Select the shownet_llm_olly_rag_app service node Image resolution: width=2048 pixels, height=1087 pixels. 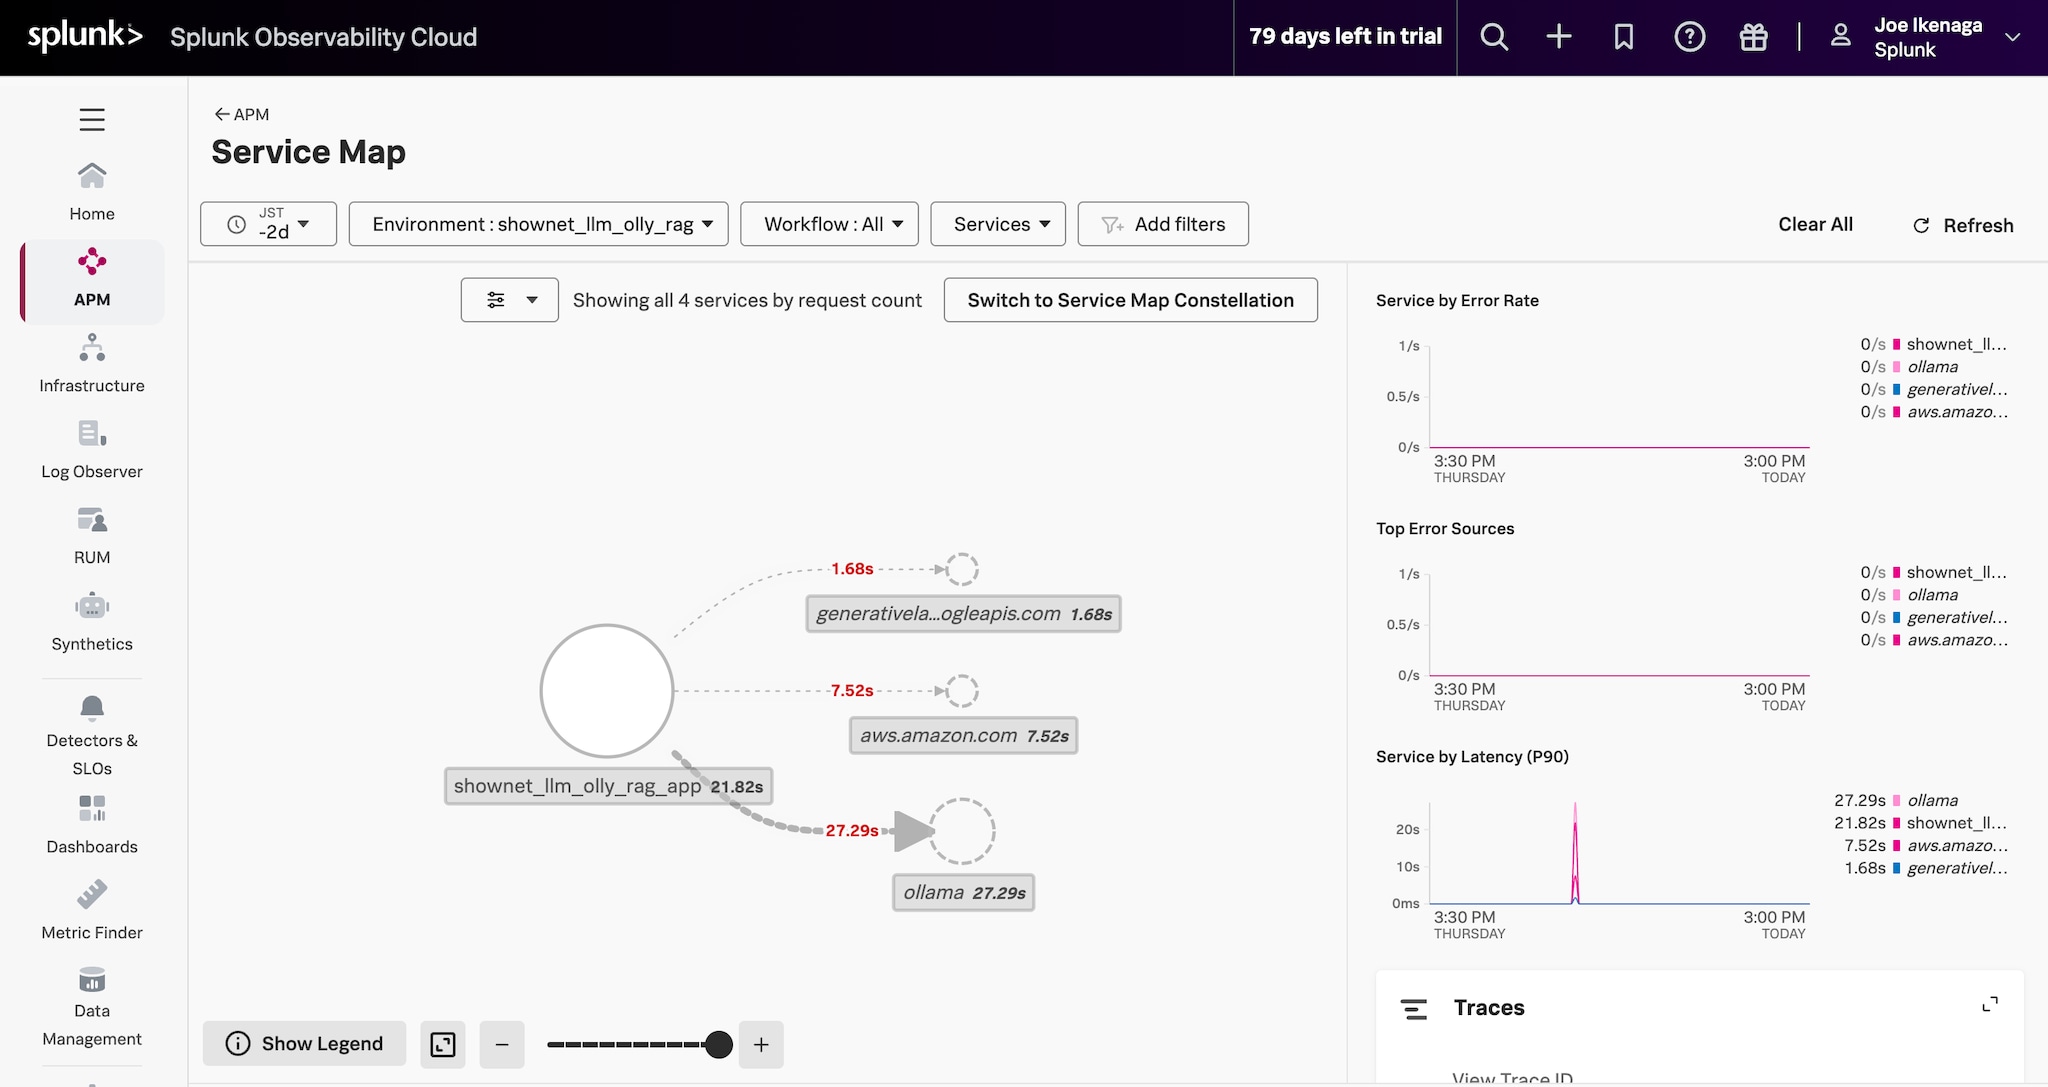(x=607, y=691)
